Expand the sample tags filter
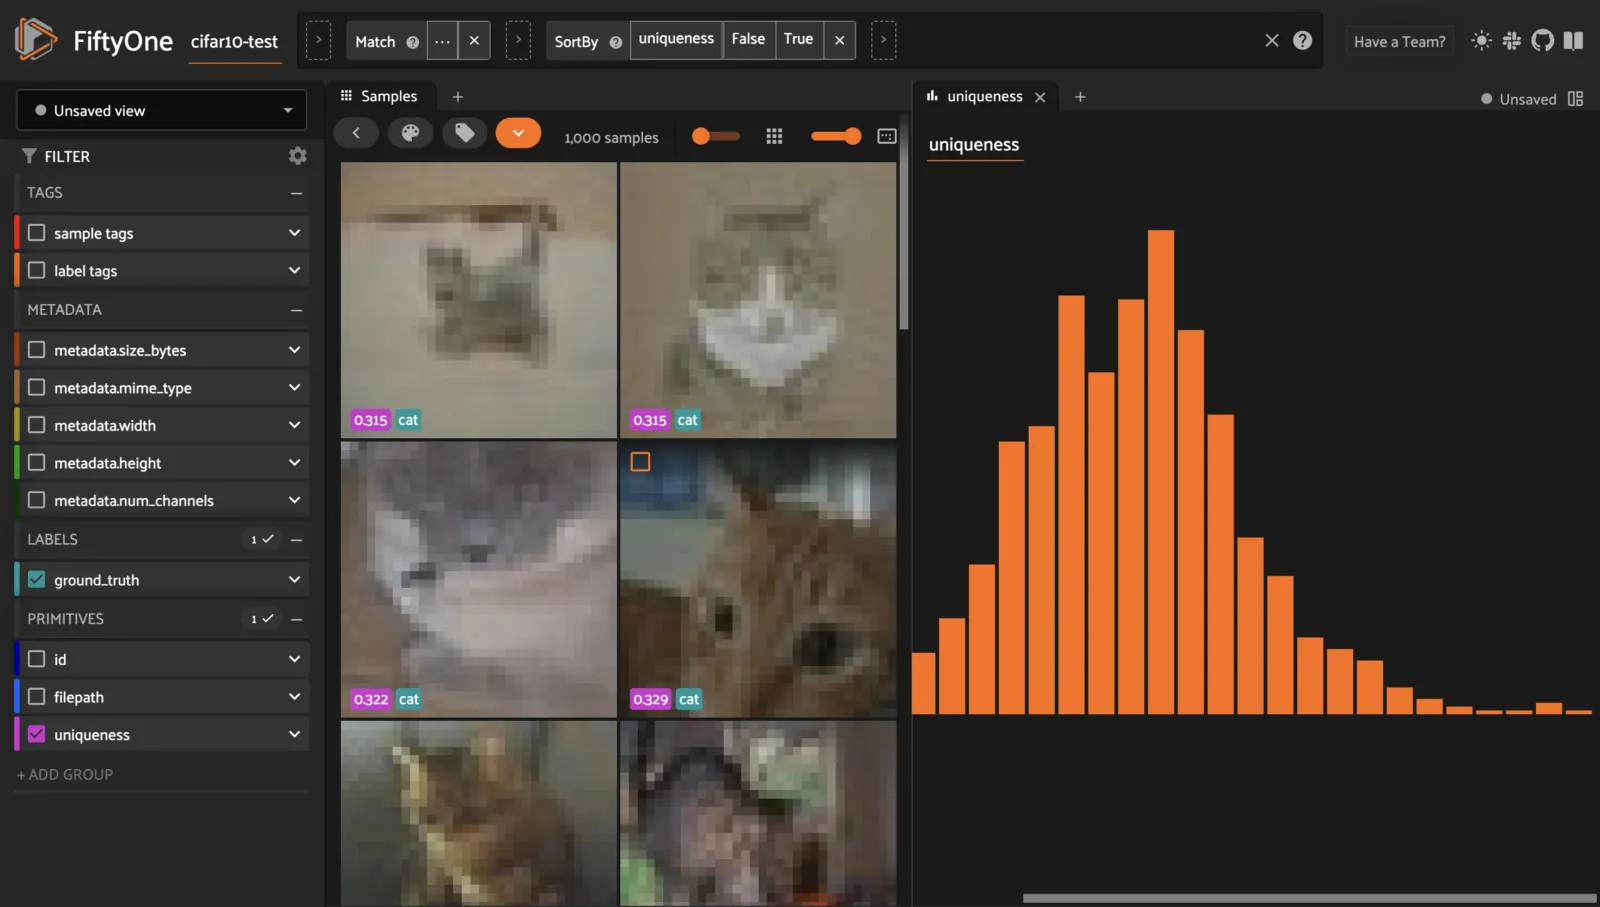Image resolution: width=1600 pixels, height=907 pixels. pos(294,232)
